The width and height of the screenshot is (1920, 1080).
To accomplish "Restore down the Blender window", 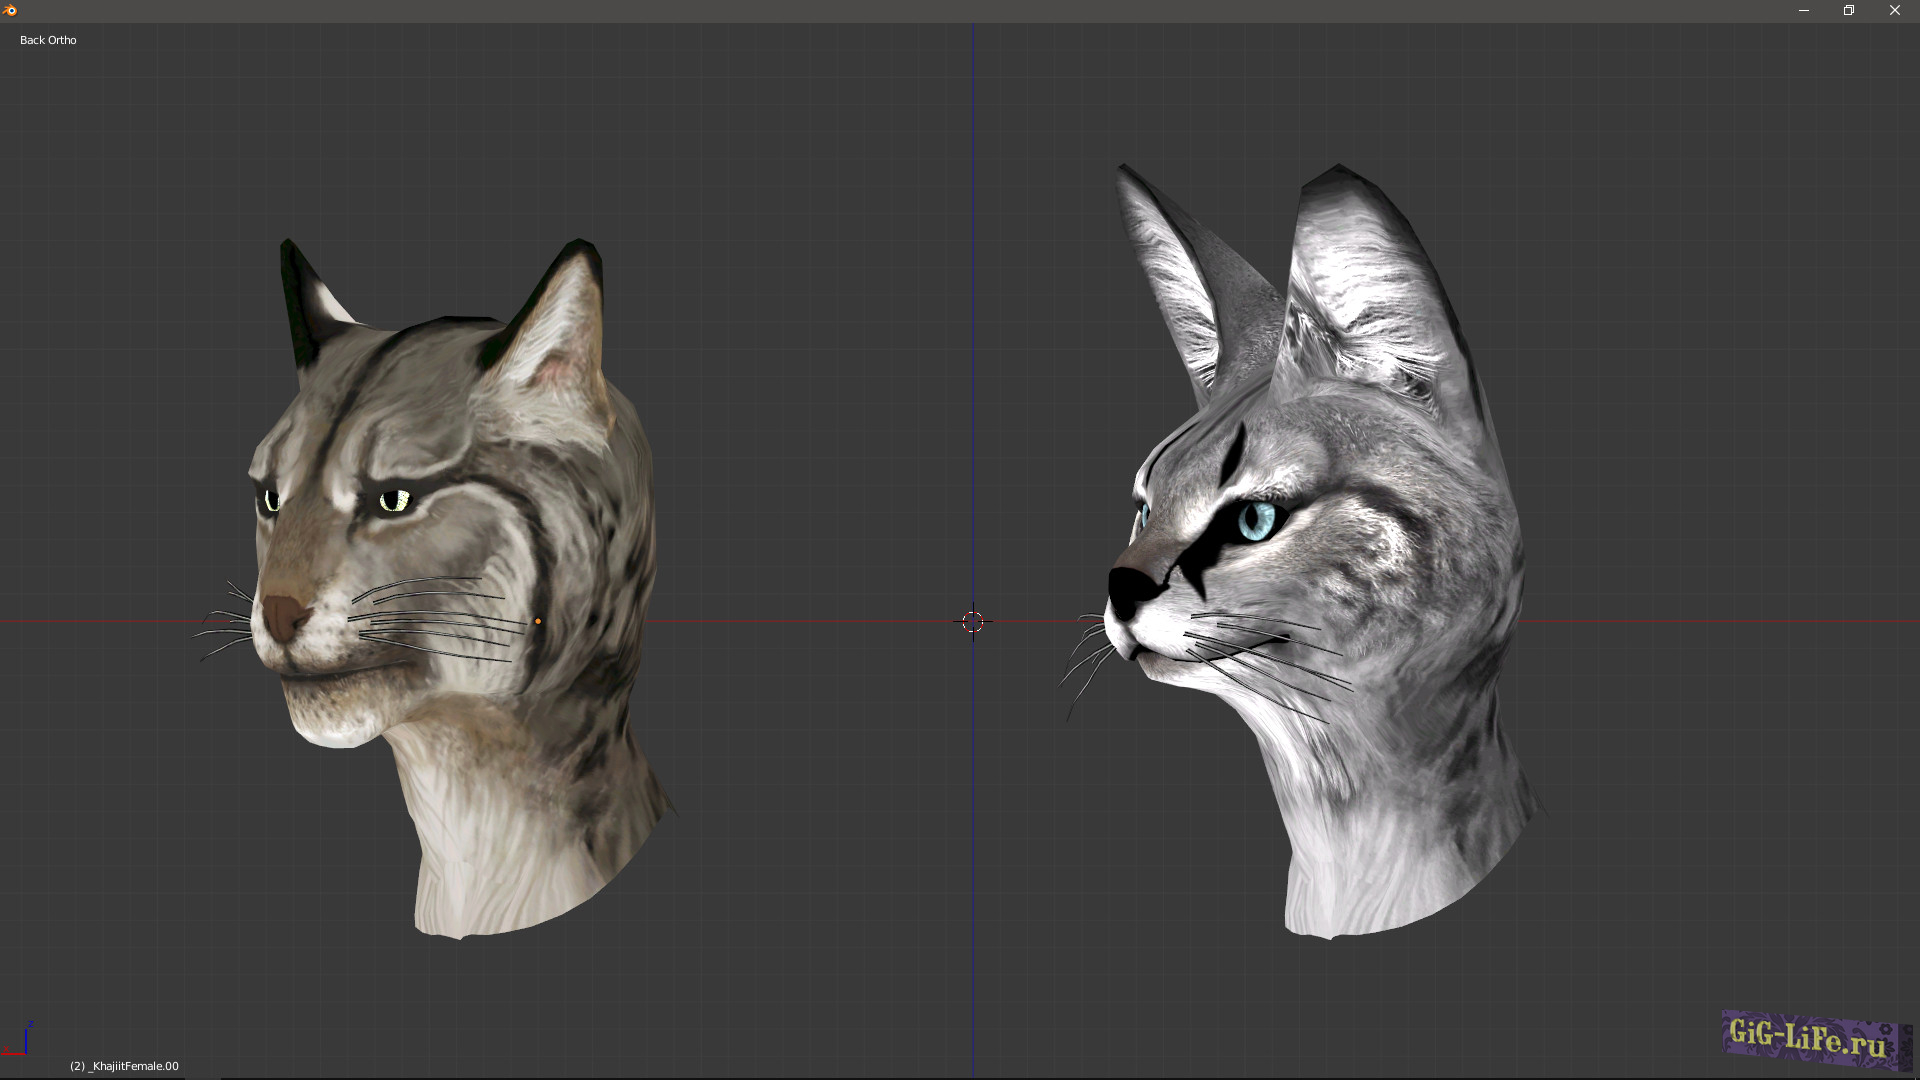I will (x=1849, y=10).
